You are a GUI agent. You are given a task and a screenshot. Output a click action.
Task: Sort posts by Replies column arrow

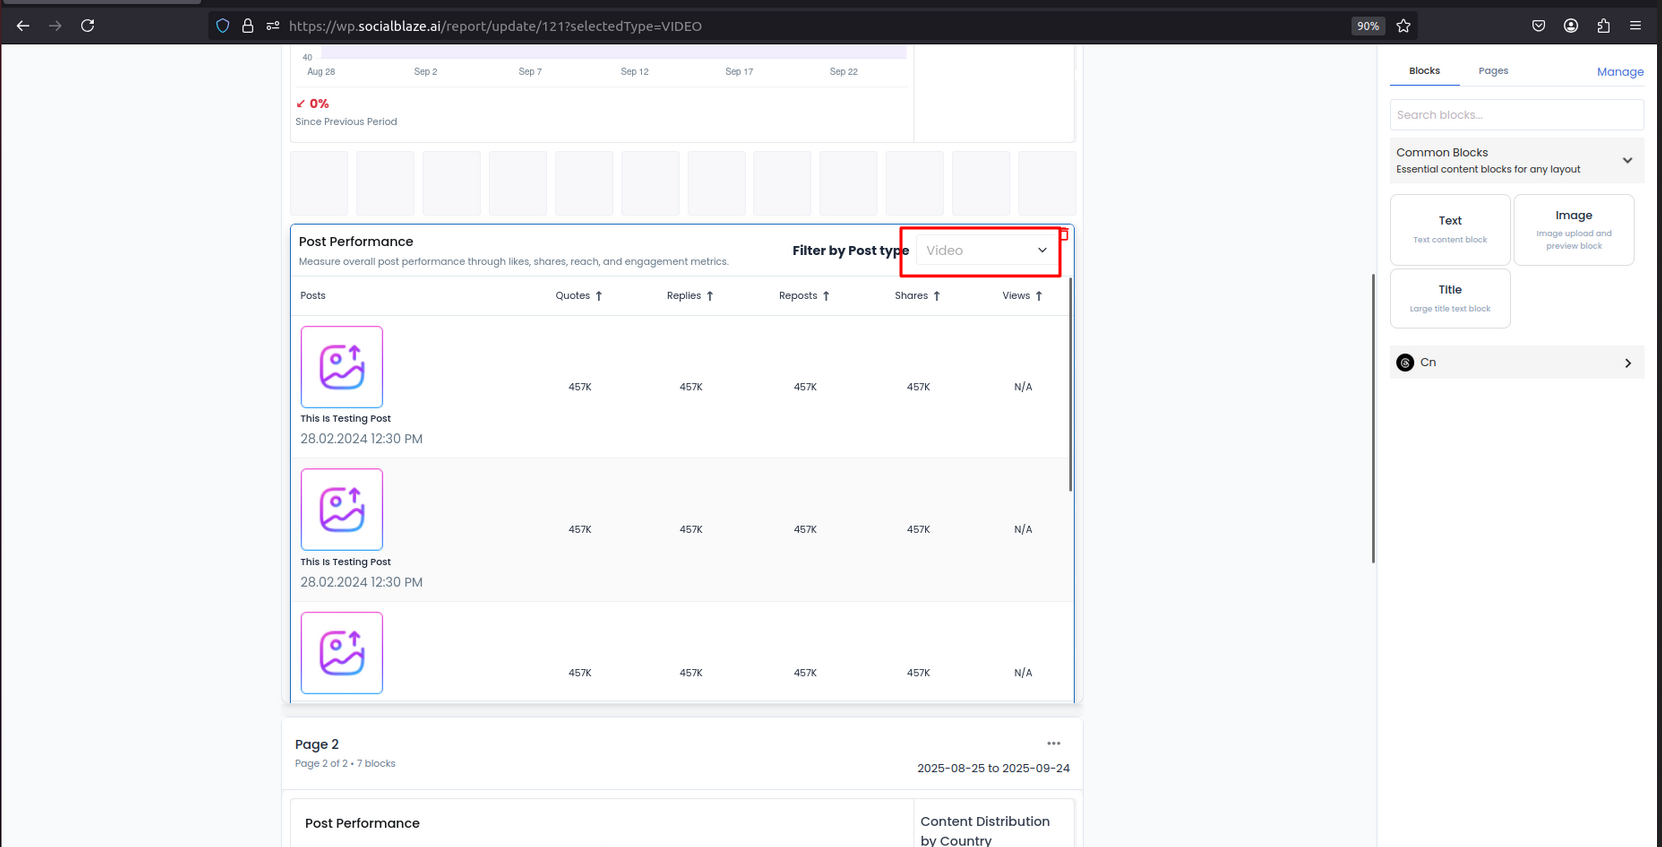pos(710,296)
